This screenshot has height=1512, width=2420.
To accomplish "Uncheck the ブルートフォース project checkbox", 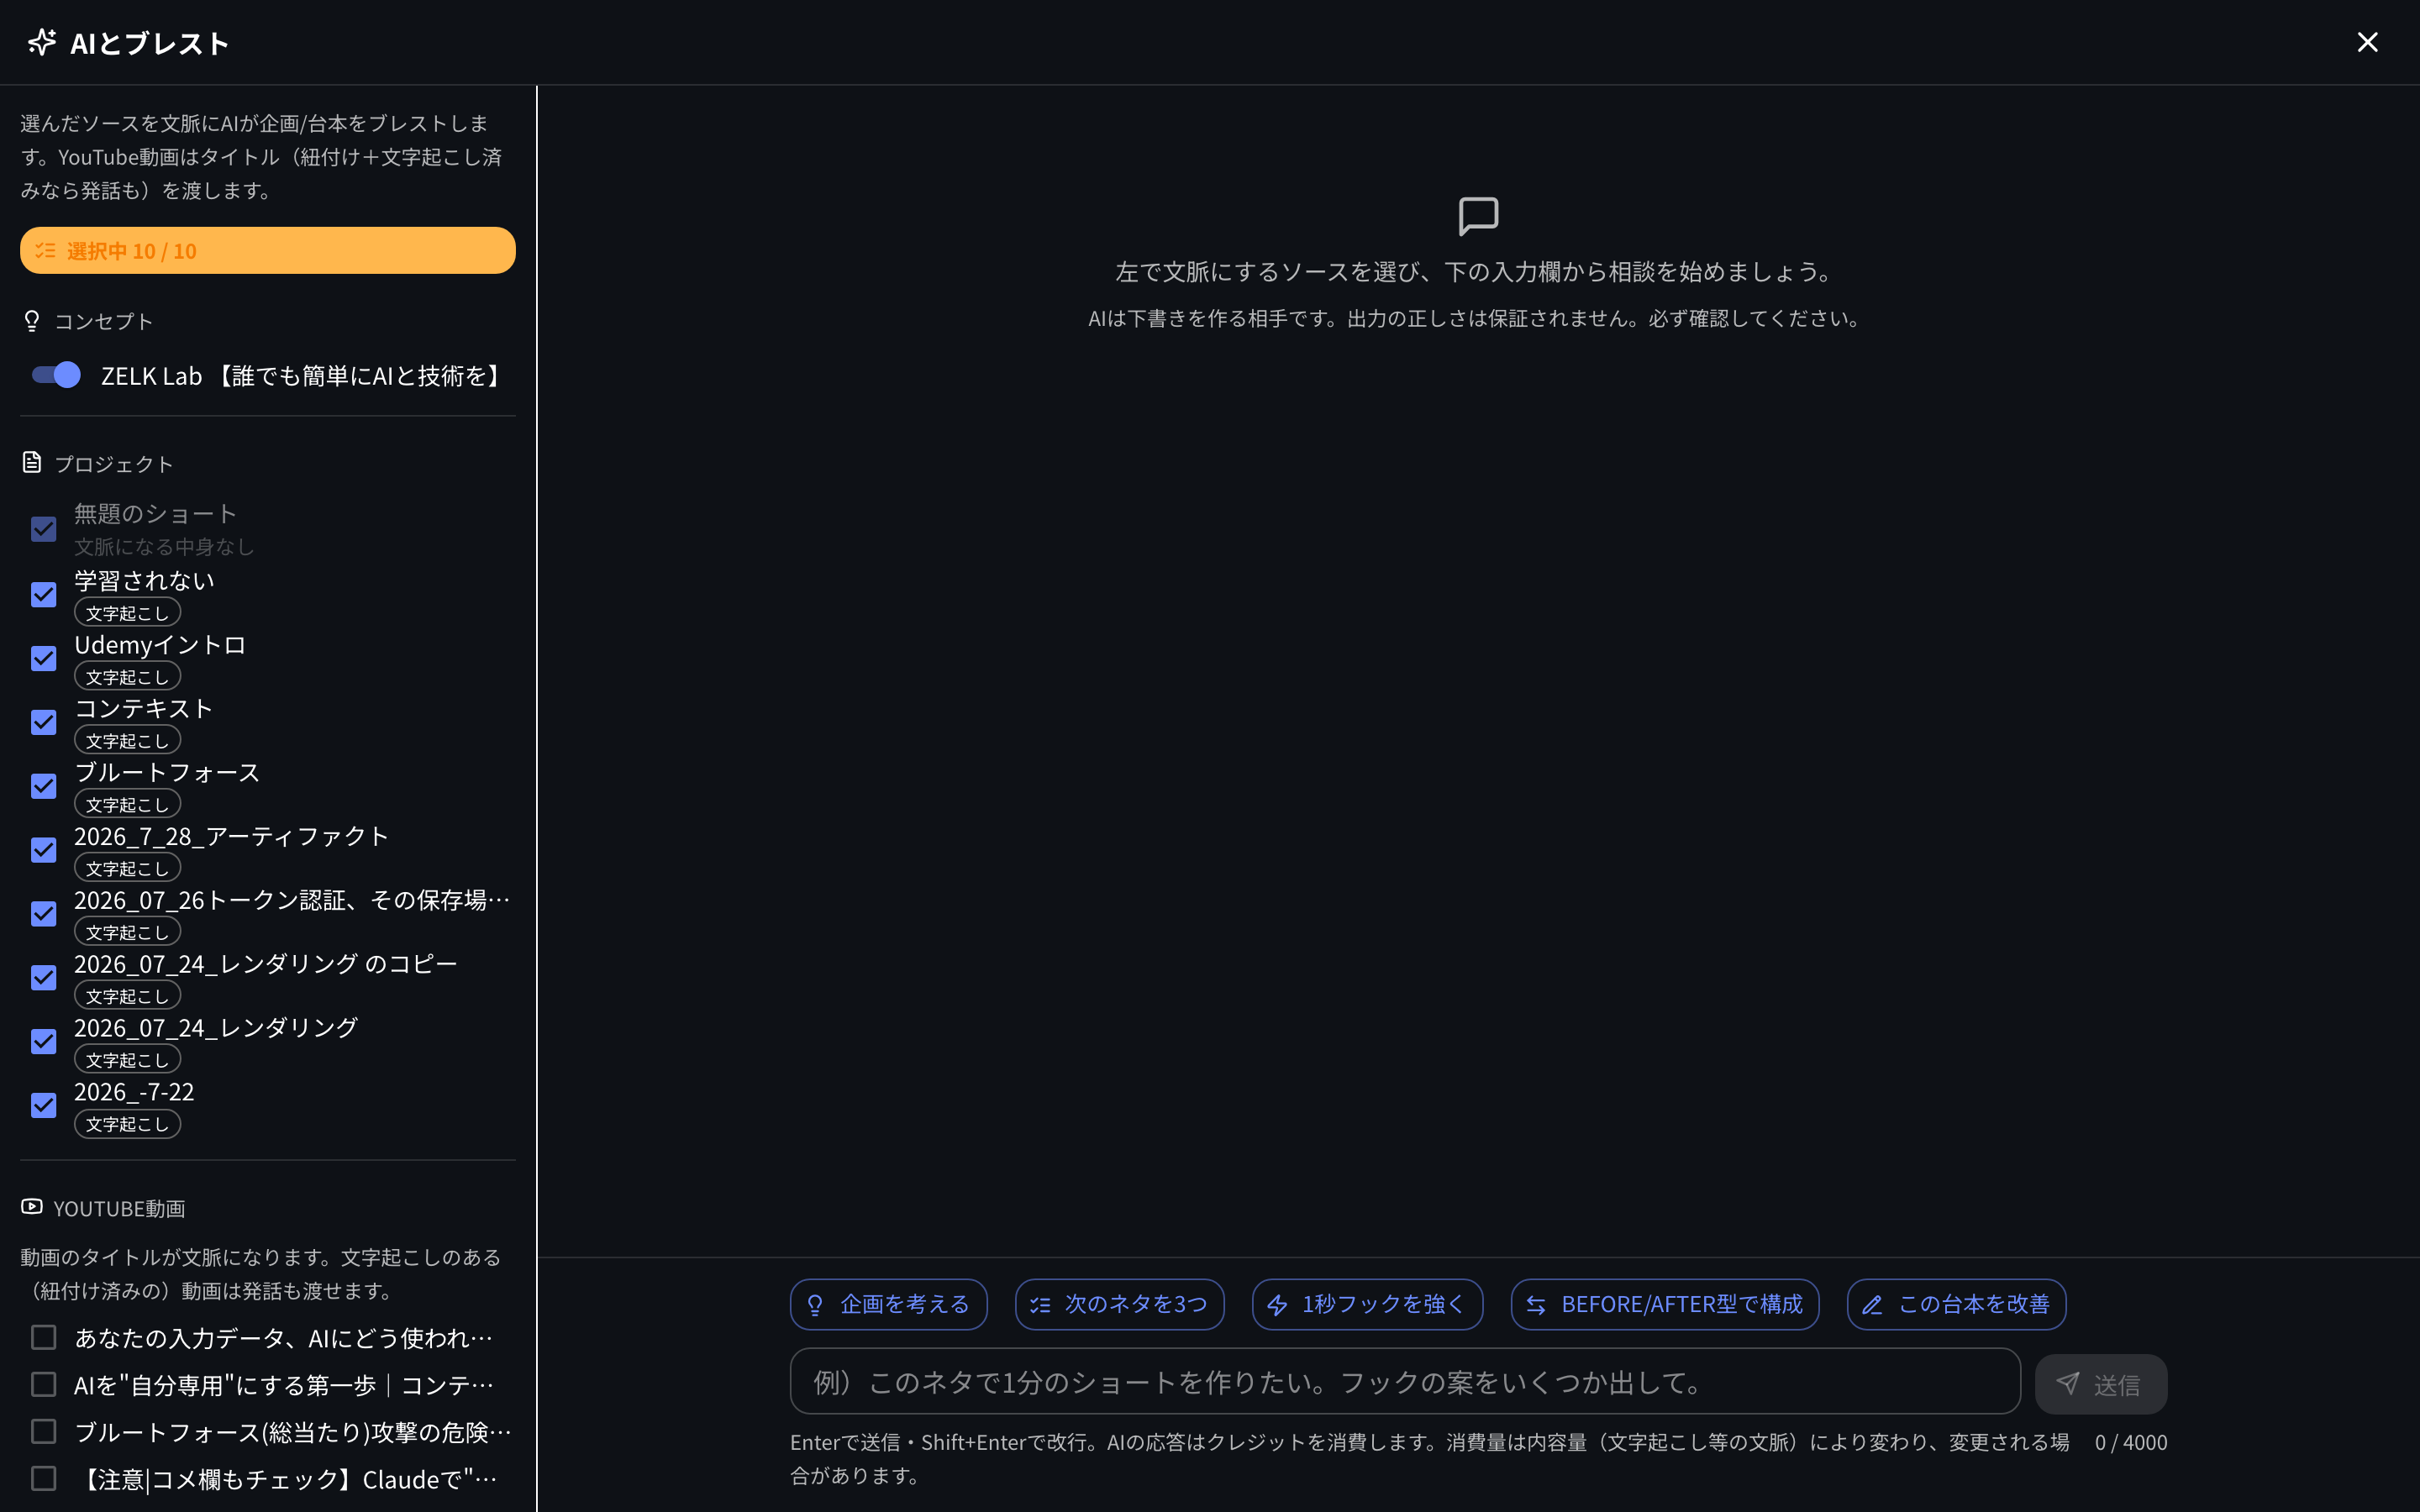I will [x=44, y=786].
